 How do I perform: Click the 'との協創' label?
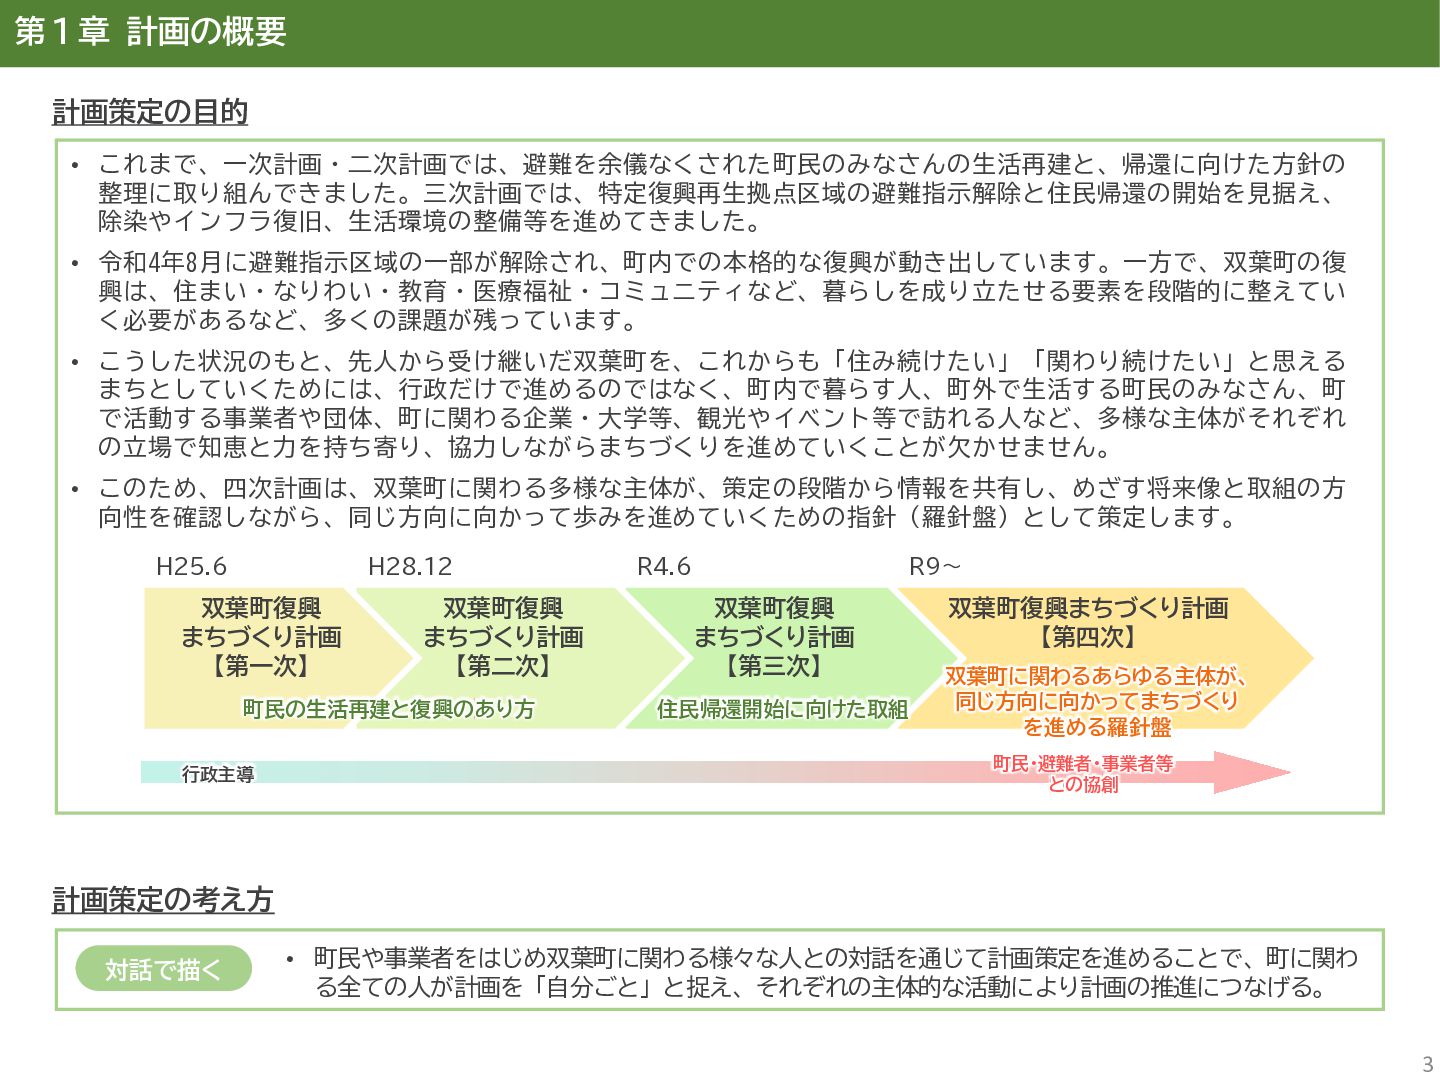tap(1083, 785)
